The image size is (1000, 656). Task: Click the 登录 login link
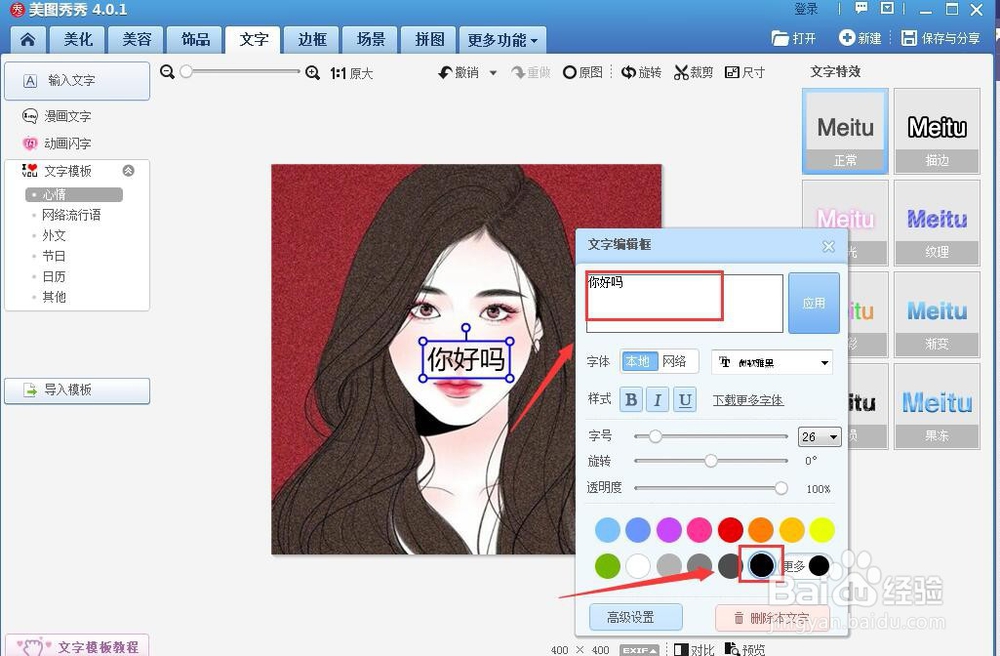[806, 9]
